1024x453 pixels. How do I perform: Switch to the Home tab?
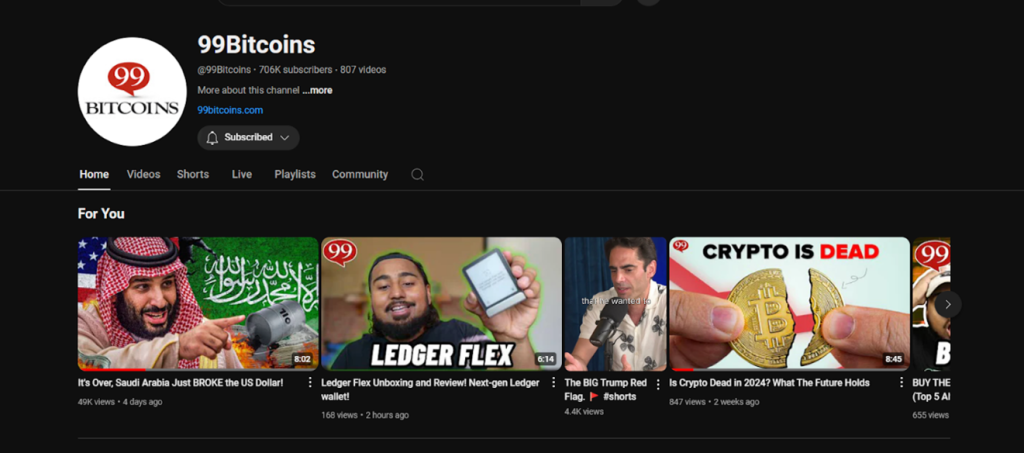(x=94, y=174)
